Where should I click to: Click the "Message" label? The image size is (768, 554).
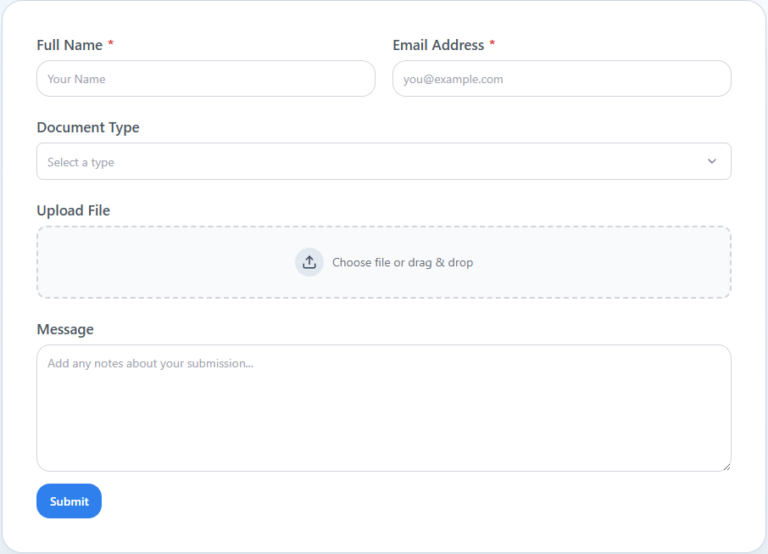65,329
